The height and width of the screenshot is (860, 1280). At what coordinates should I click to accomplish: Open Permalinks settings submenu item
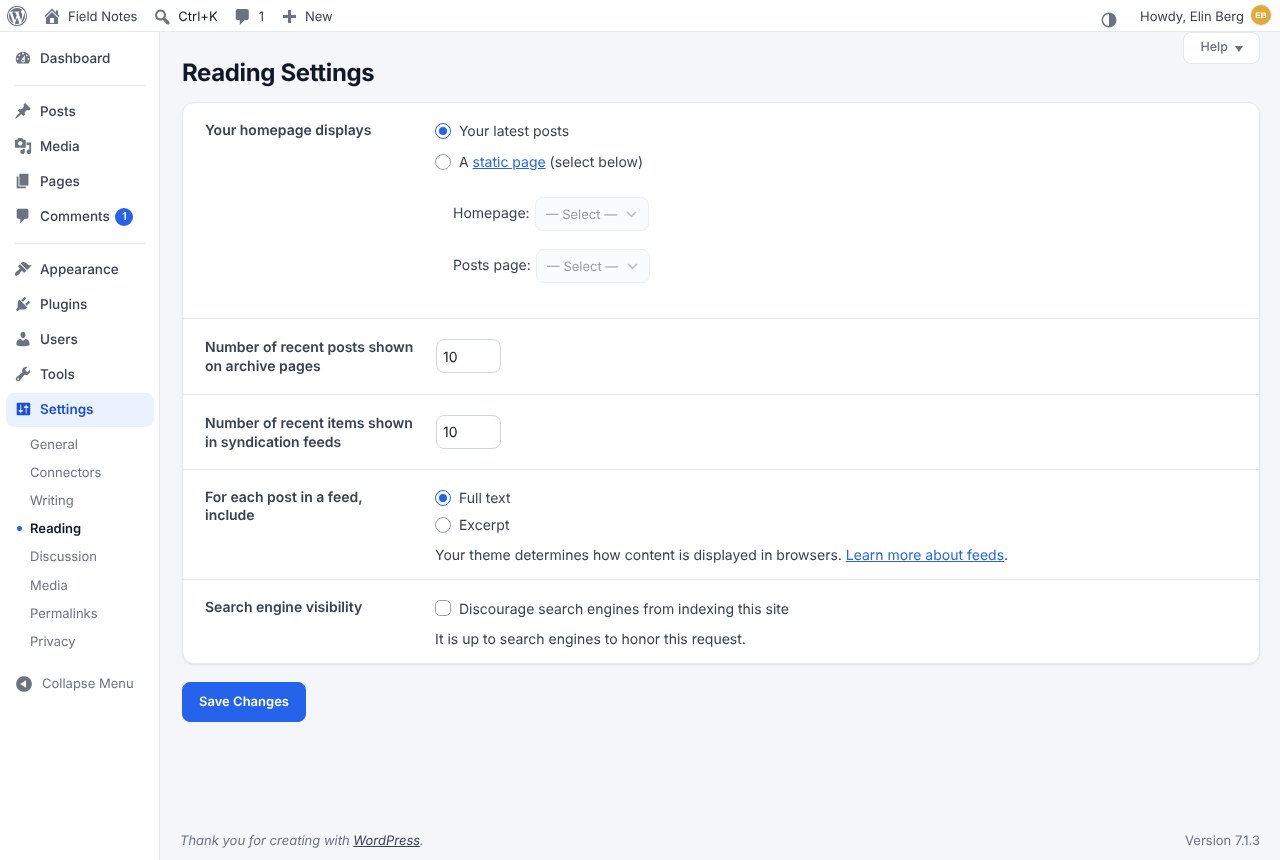[x=64, y=613]
